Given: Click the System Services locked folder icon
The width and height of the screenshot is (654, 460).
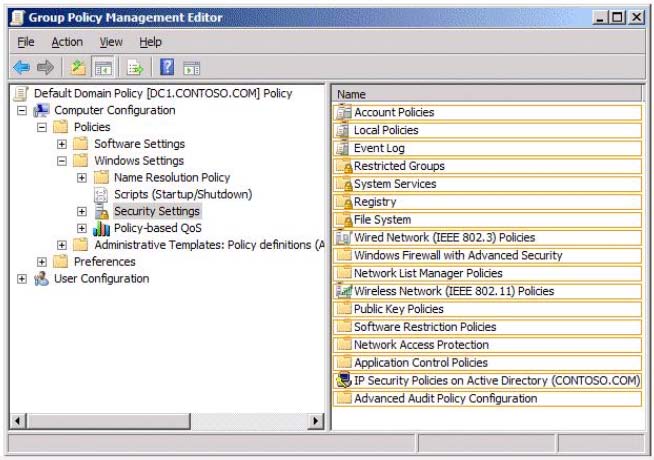Looking at the screenshot, I should 345,184.
